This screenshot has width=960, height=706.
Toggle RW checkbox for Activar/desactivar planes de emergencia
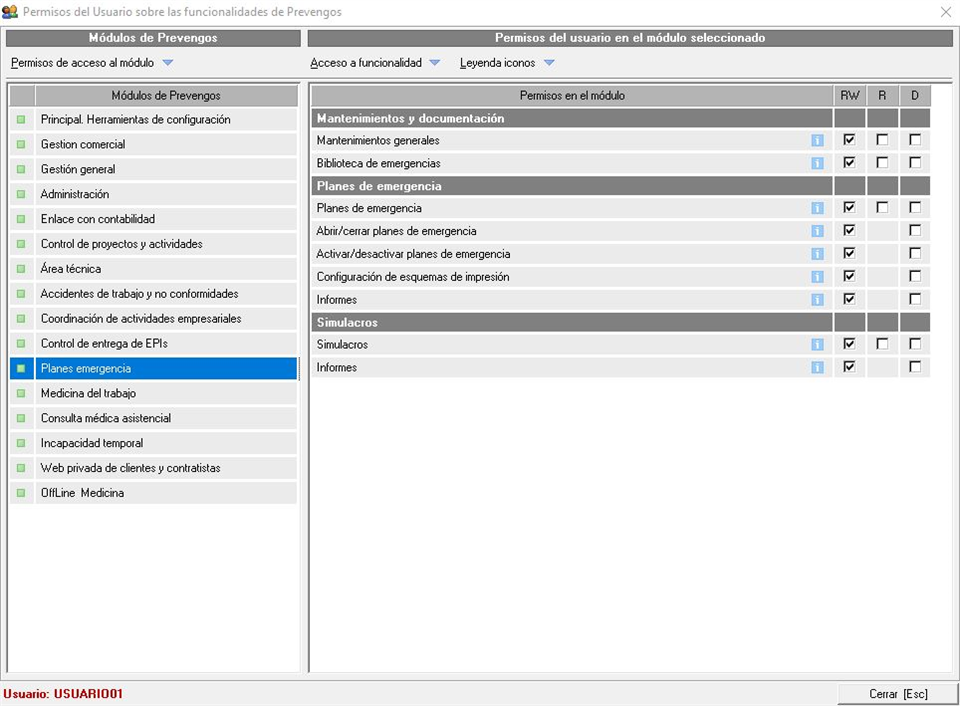[849, 254]
